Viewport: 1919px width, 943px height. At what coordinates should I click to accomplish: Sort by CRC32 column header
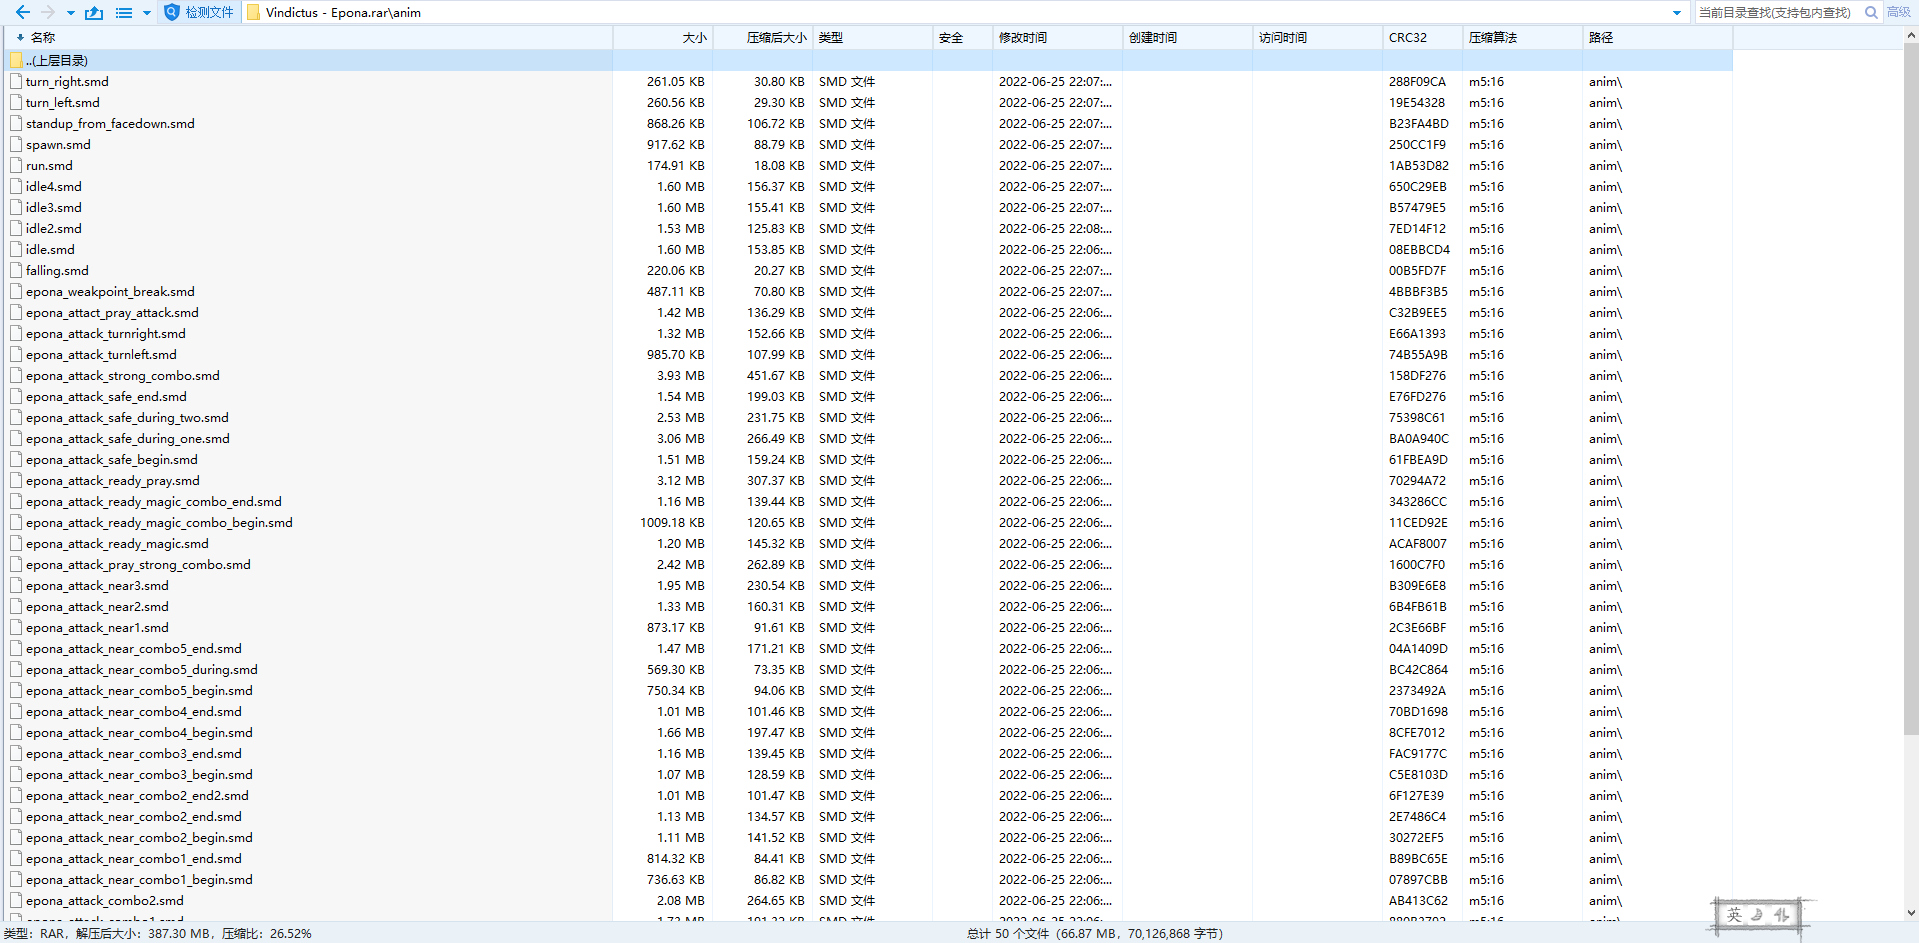click(x=1407, y=38)
